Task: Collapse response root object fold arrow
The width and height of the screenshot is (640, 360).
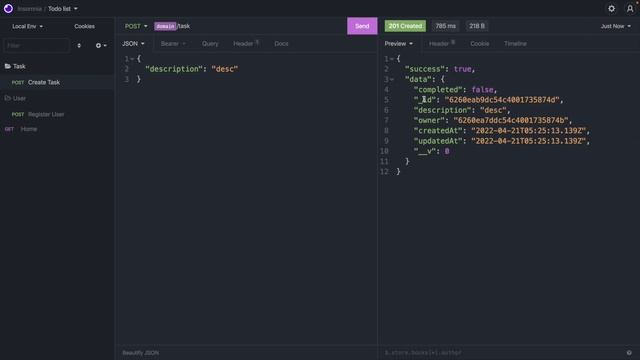Action: pos(392,59)
